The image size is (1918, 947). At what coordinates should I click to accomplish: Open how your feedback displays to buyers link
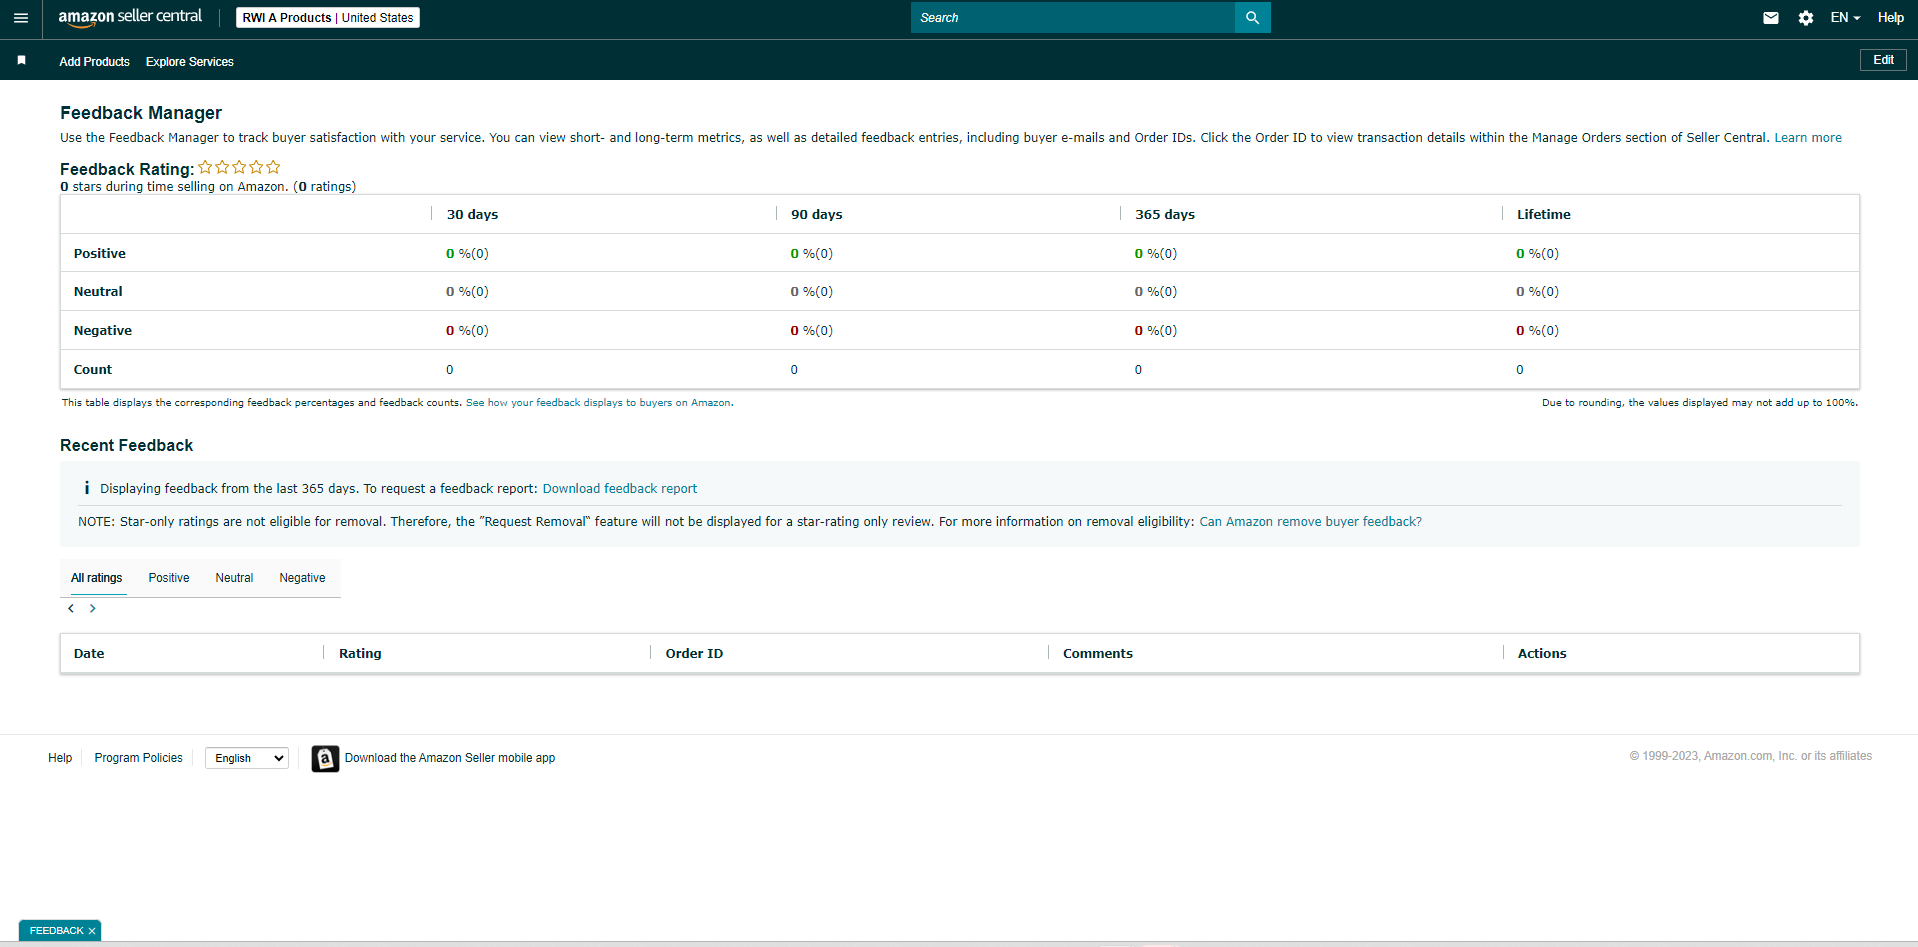[x=599, y=403]
